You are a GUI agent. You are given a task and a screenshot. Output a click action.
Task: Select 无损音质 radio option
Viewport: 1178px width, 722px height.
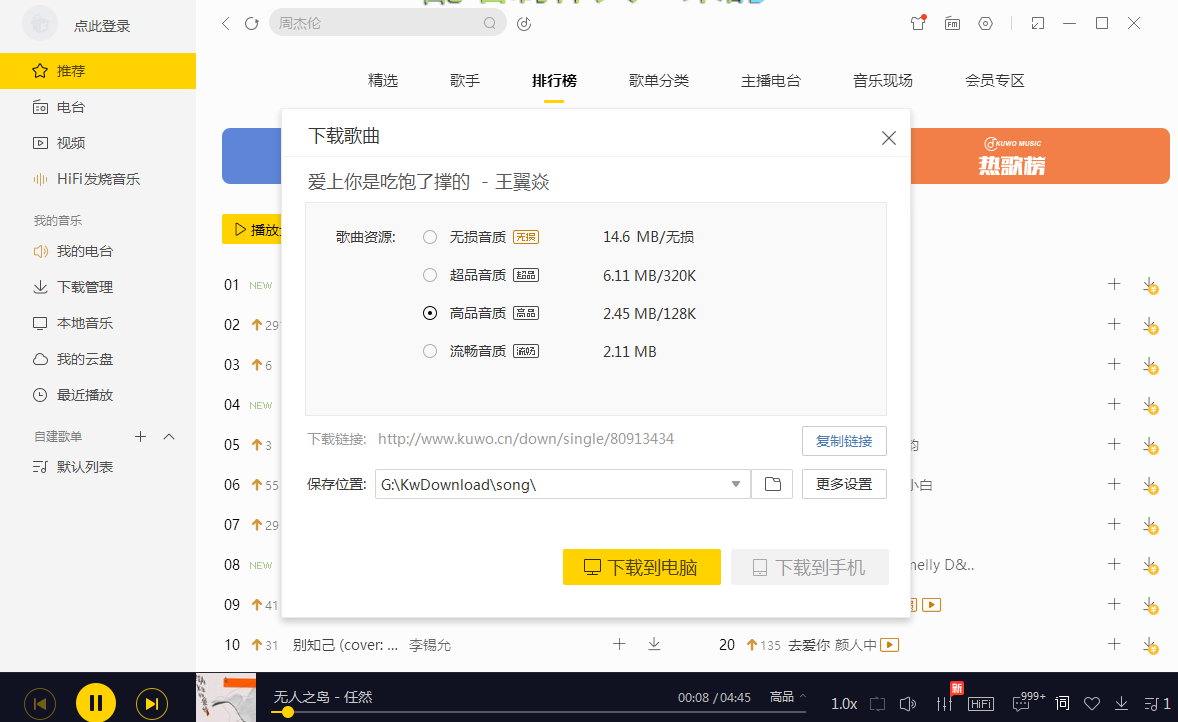[430, 237]
